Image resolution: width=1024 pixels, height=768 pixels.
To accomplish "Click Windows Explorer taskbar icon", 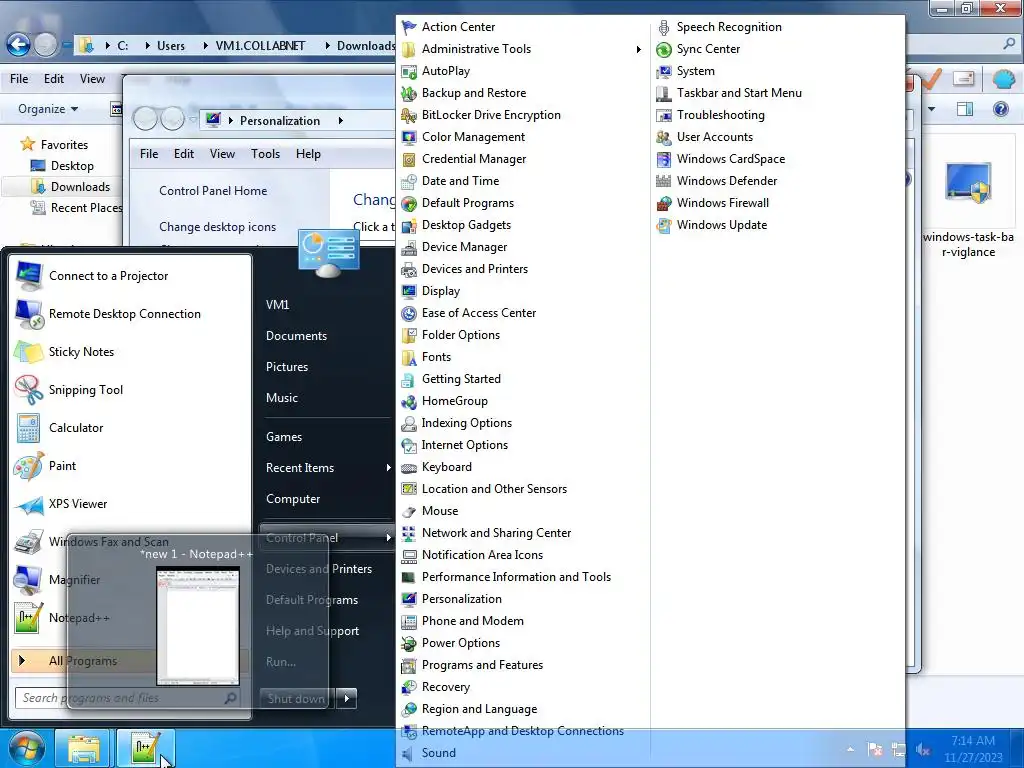I will pyautogui.click(x=84, y=748).
